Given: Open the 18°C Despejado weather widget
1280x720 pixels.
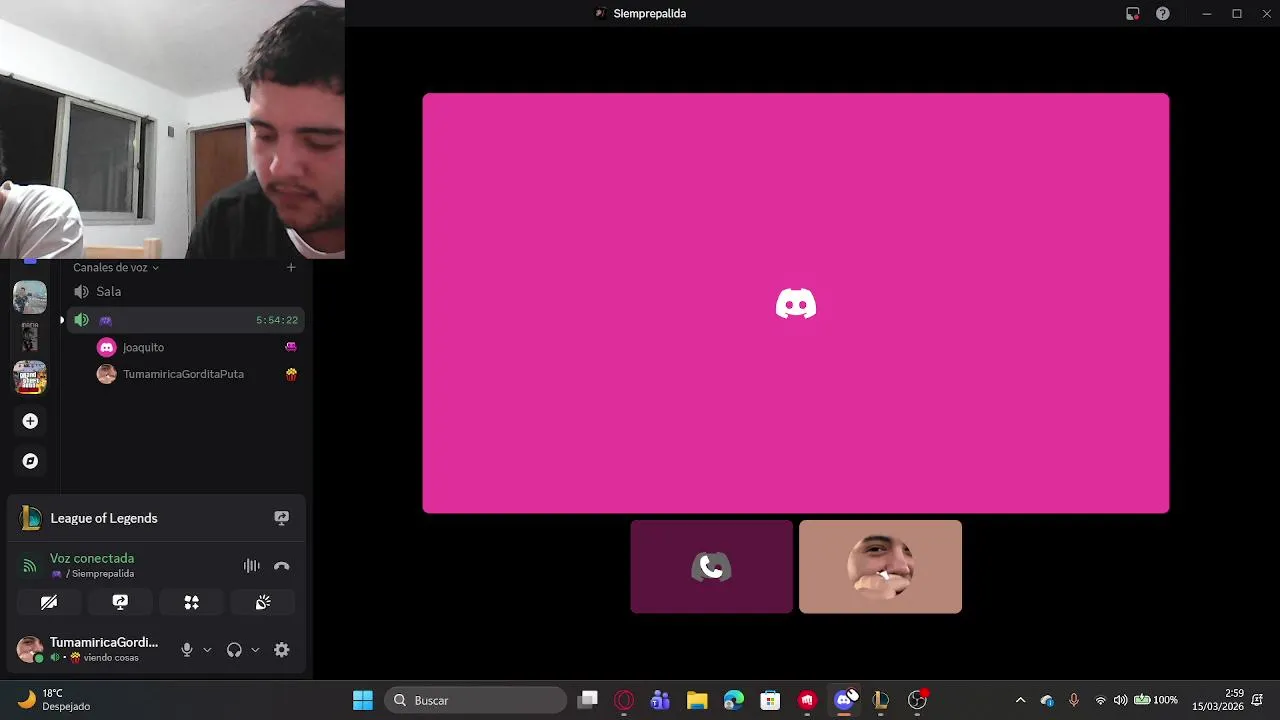Looking at the screenshot, I should [x=55, y=700].
